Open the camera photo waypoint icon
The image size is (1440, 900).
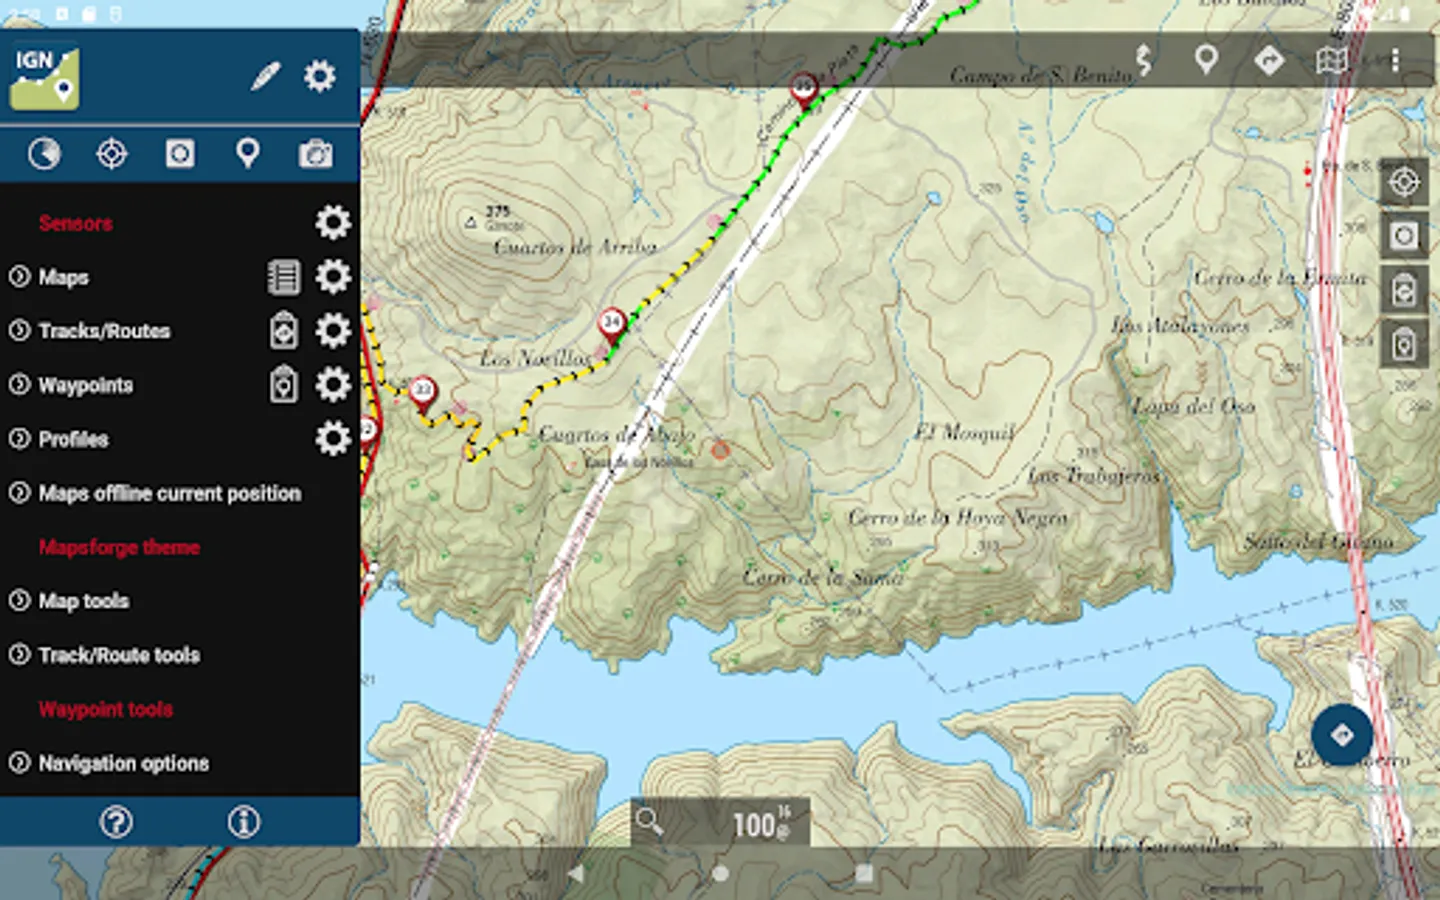pos(316,154)
